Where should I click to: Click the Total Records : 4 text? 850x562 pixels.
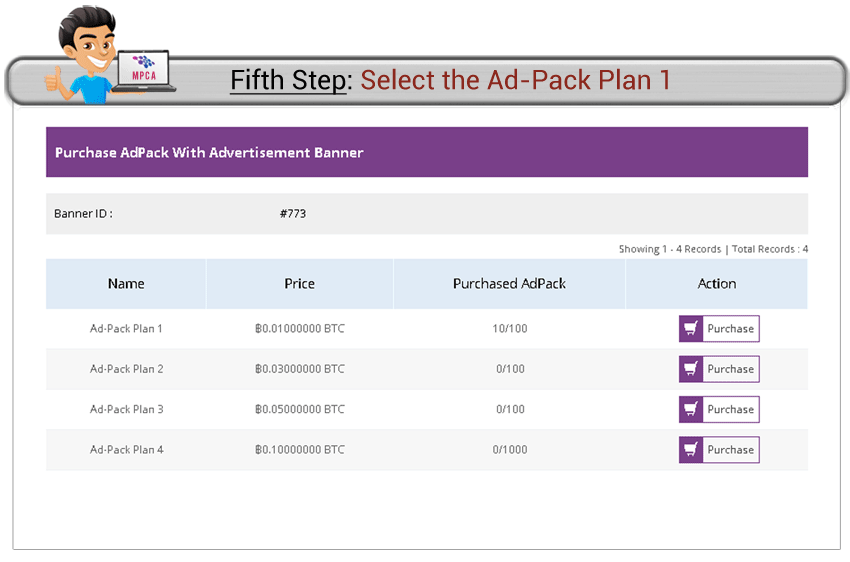770,249
